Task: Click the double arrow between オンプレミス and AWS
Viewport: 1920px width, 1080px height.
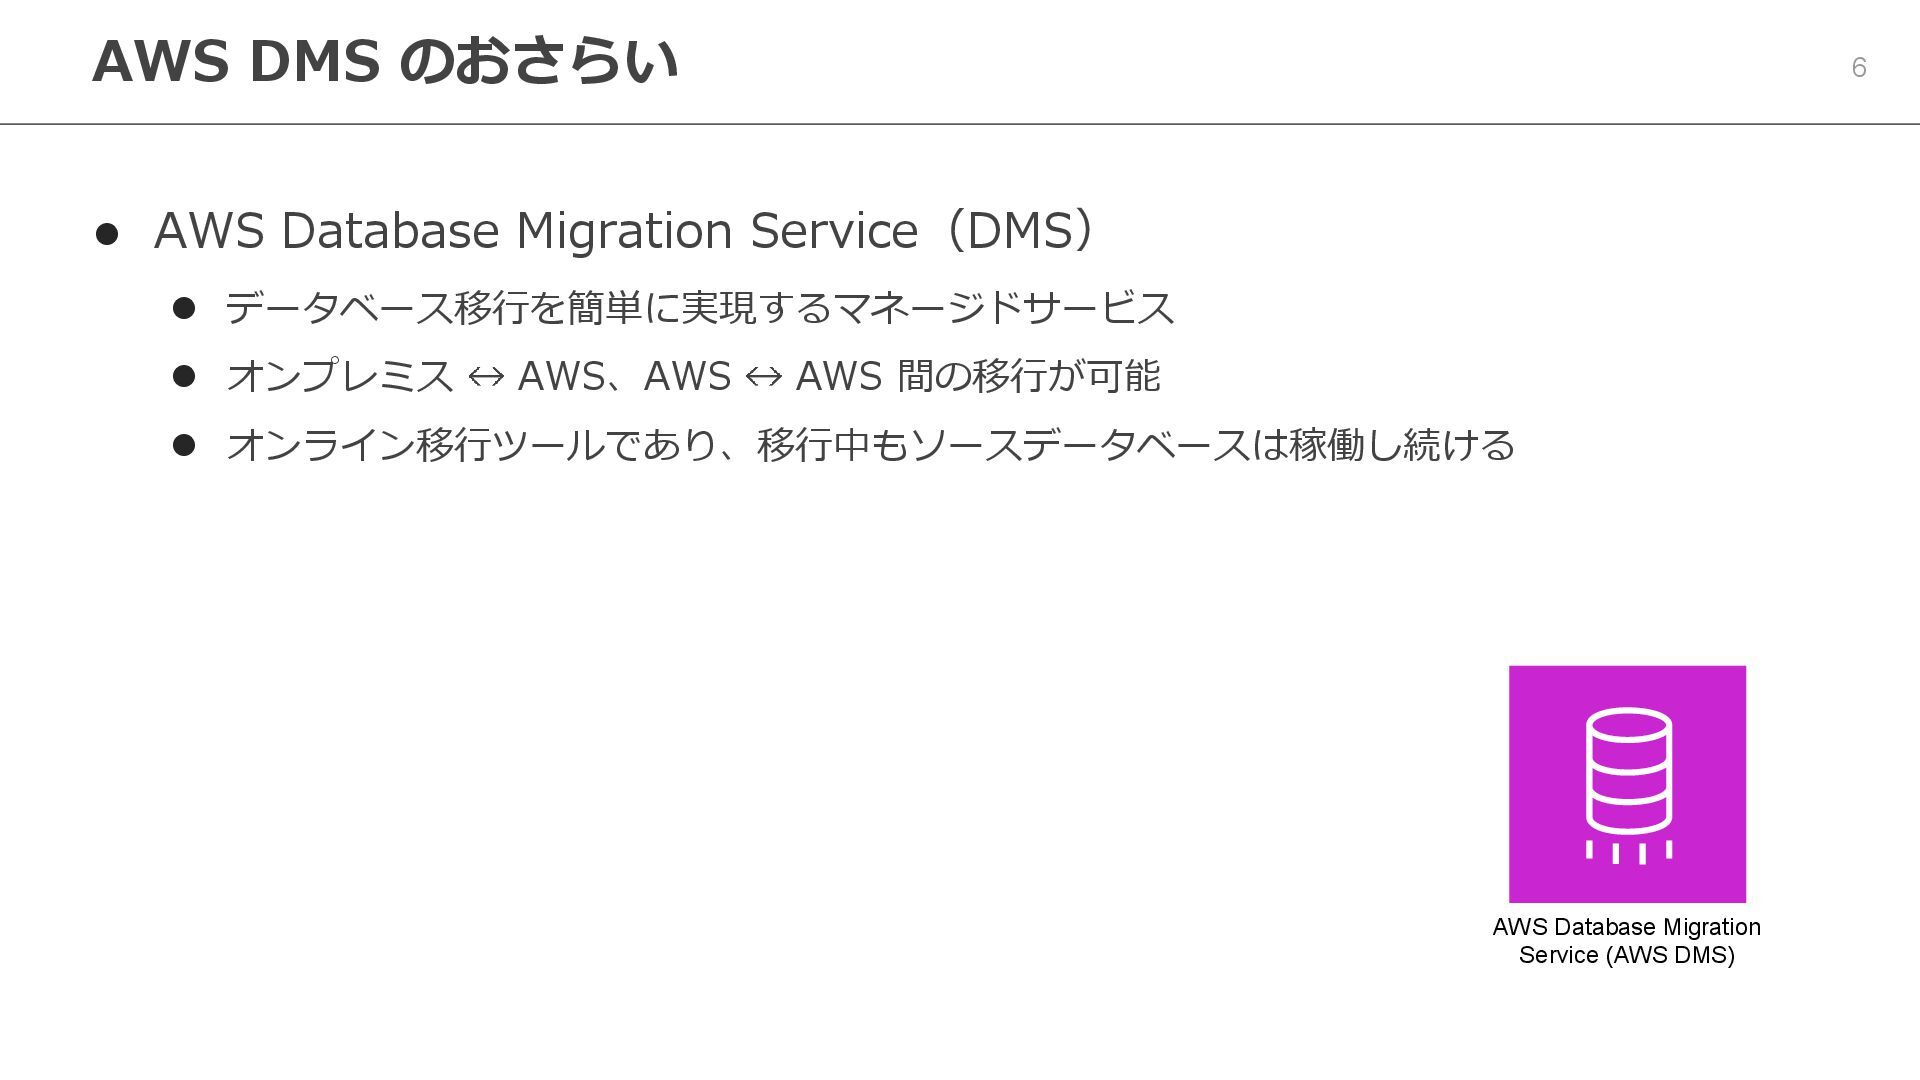Action: [x=486, y=377]
